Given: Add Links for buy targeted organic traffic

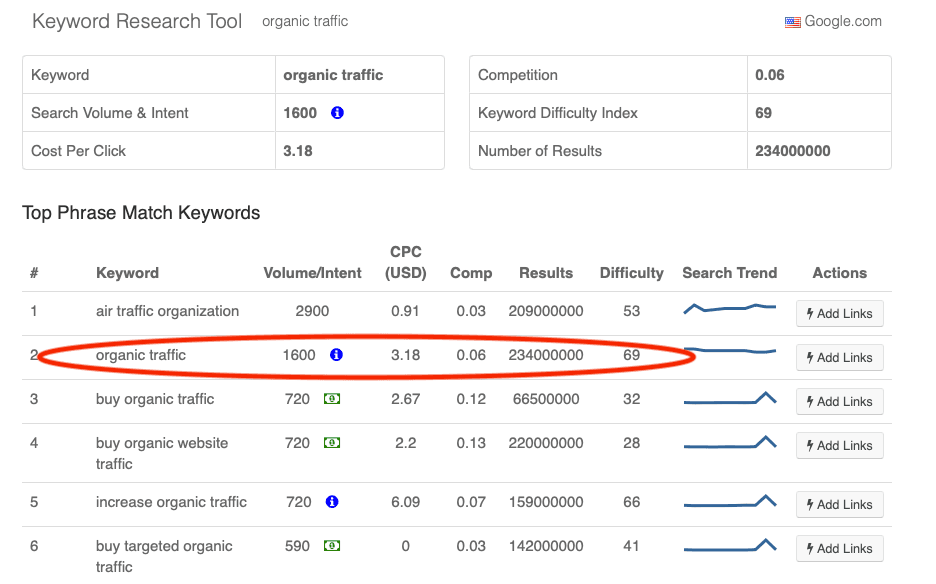Looking at the screenshot, I should click(839, 548).
